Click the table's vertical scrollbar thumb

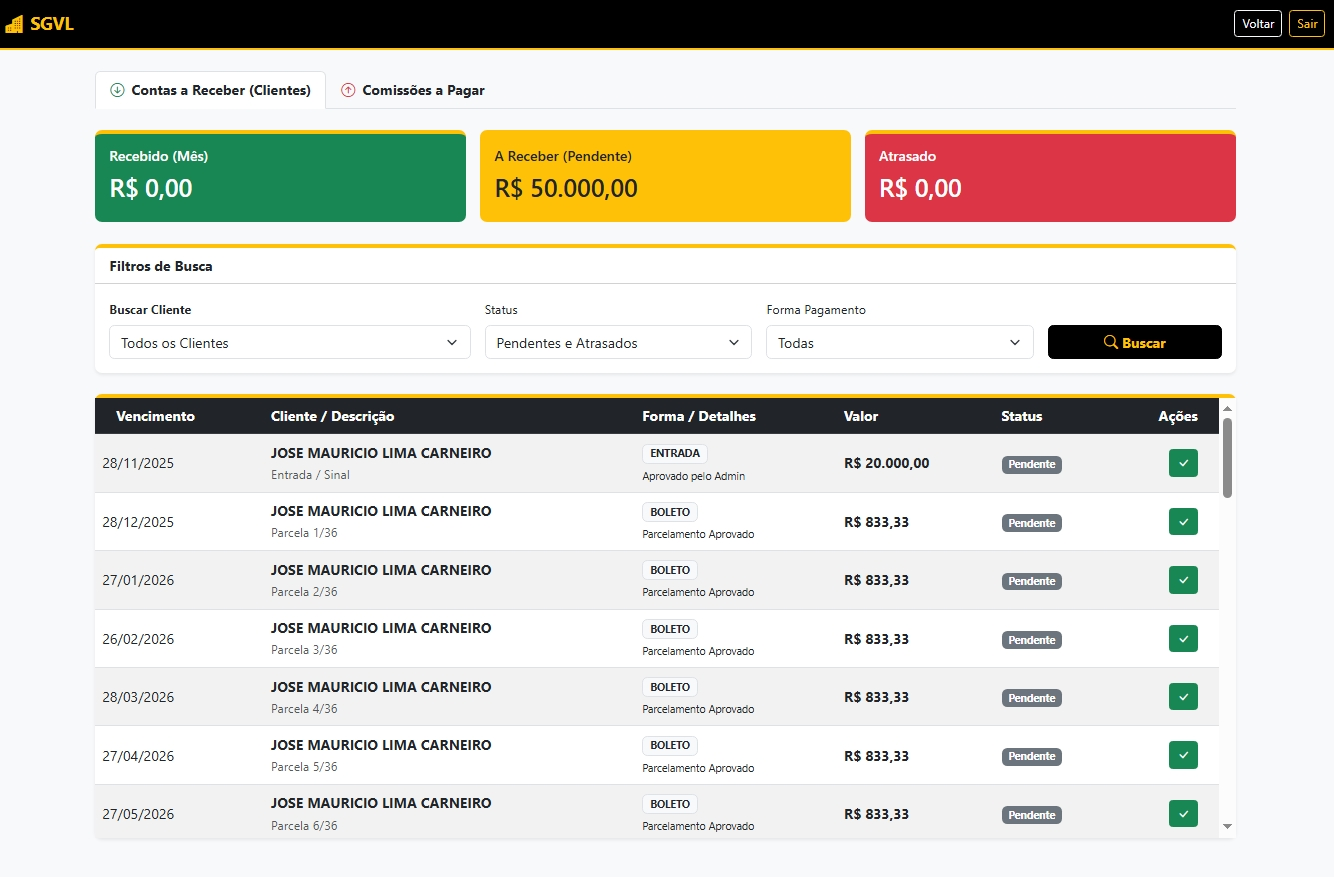coord(1227,457)
